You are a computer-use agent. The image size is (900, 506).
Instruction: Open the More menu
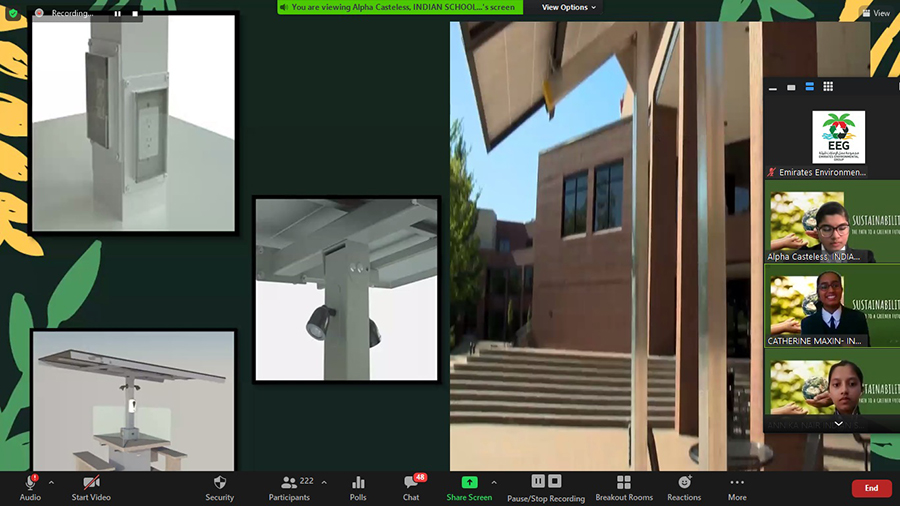point(737,487)
